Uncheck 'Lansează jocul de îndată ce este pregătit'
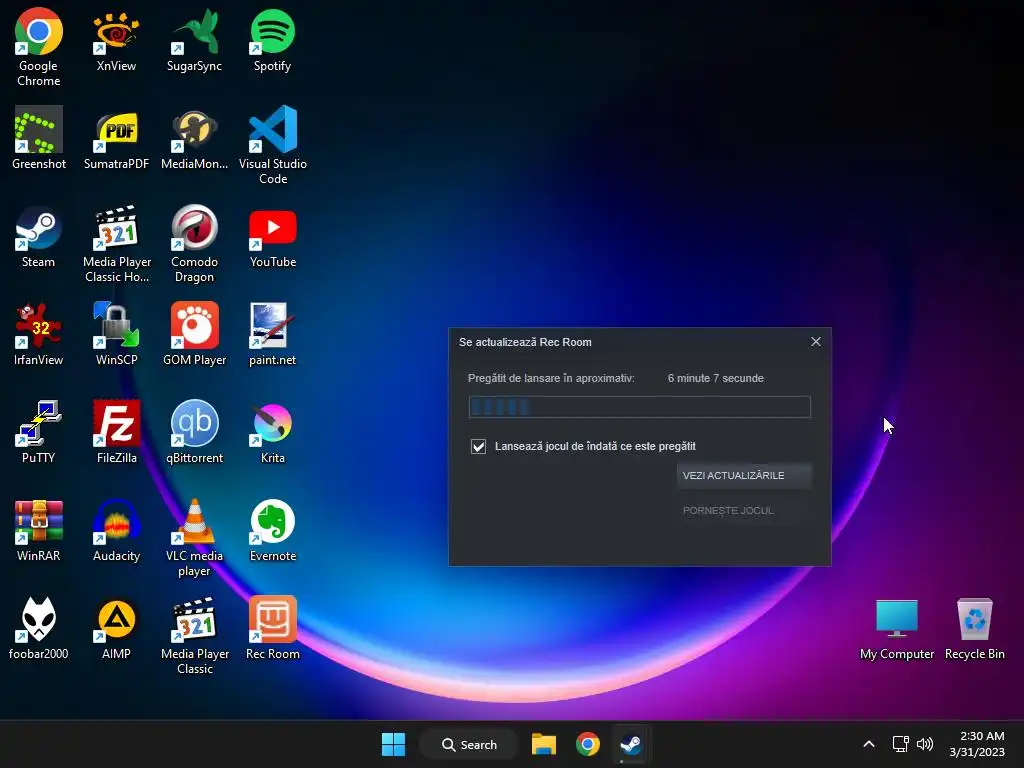The height and width of the screenshot is (768, 1024). pos(478,446)
